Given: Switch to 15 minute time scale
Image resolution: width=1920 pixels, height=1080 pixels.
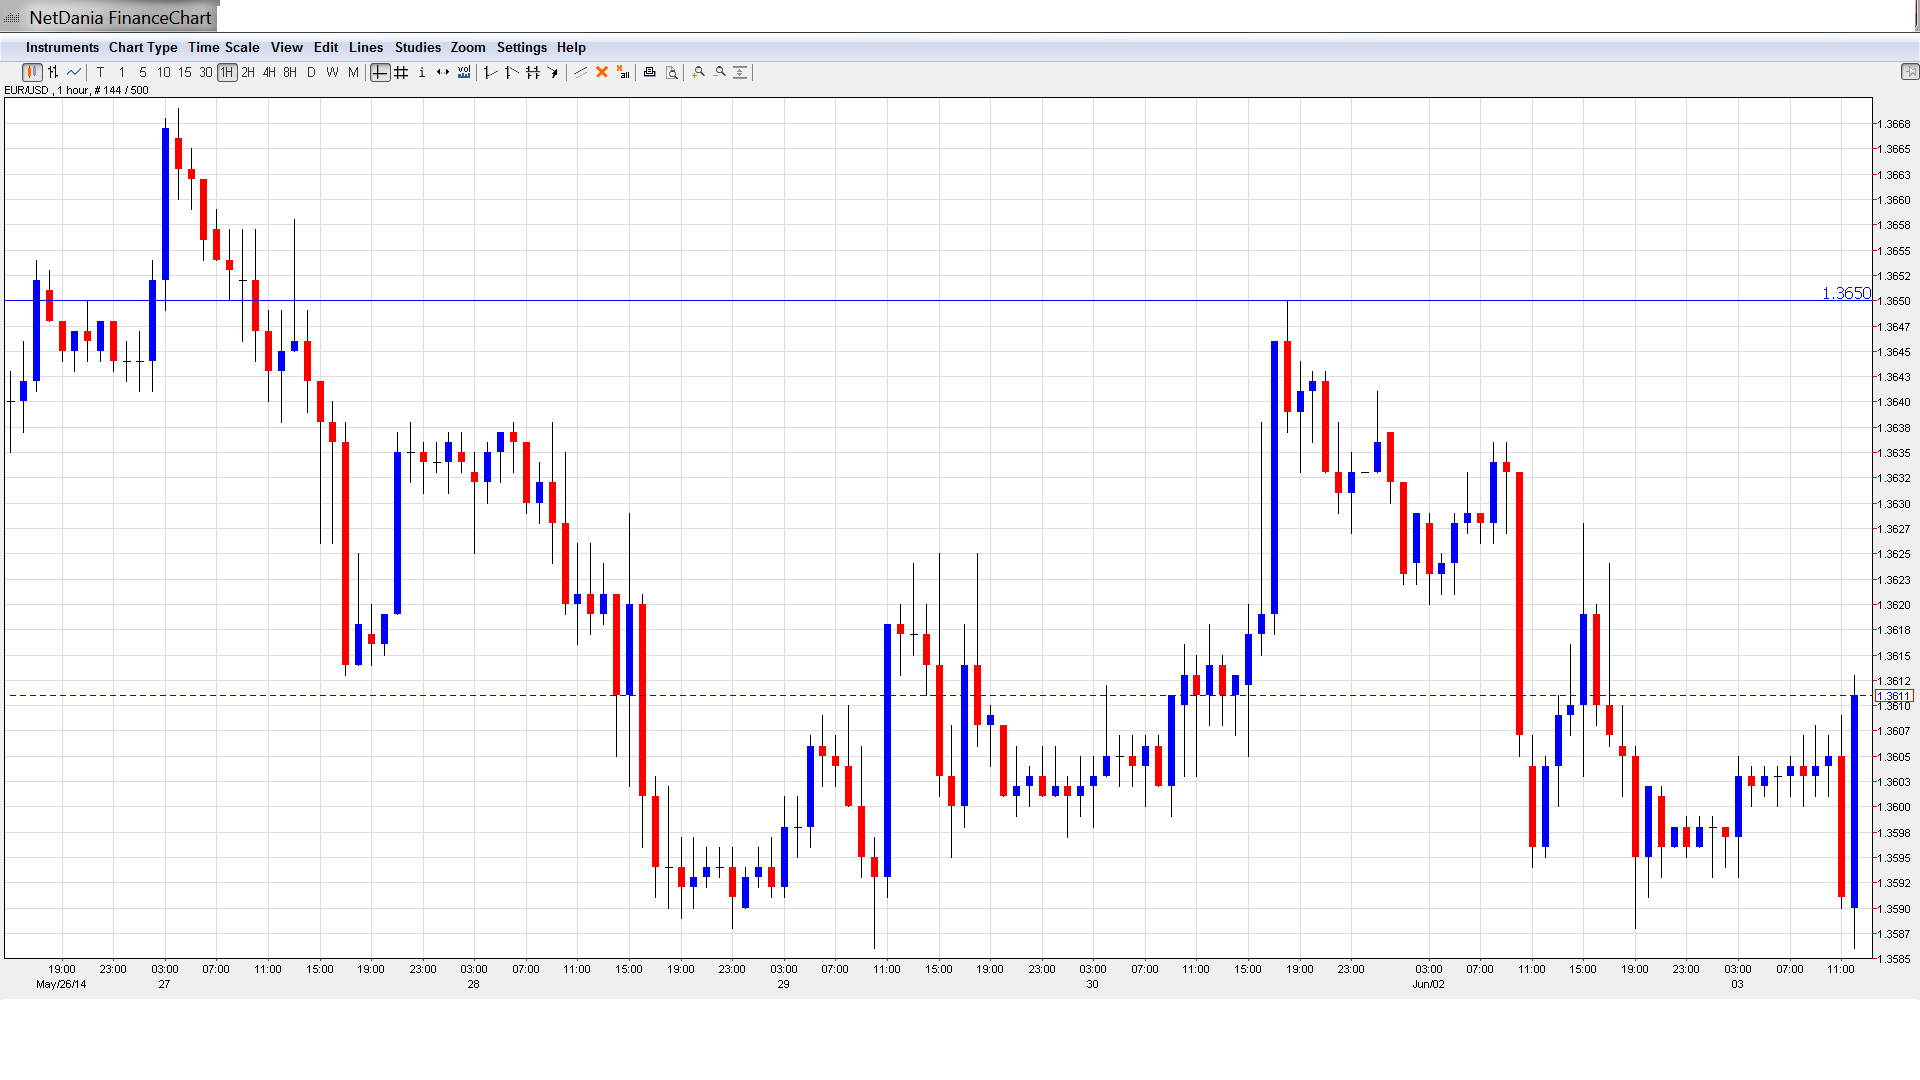Looking at the screenshot, I should coord(185,72).
